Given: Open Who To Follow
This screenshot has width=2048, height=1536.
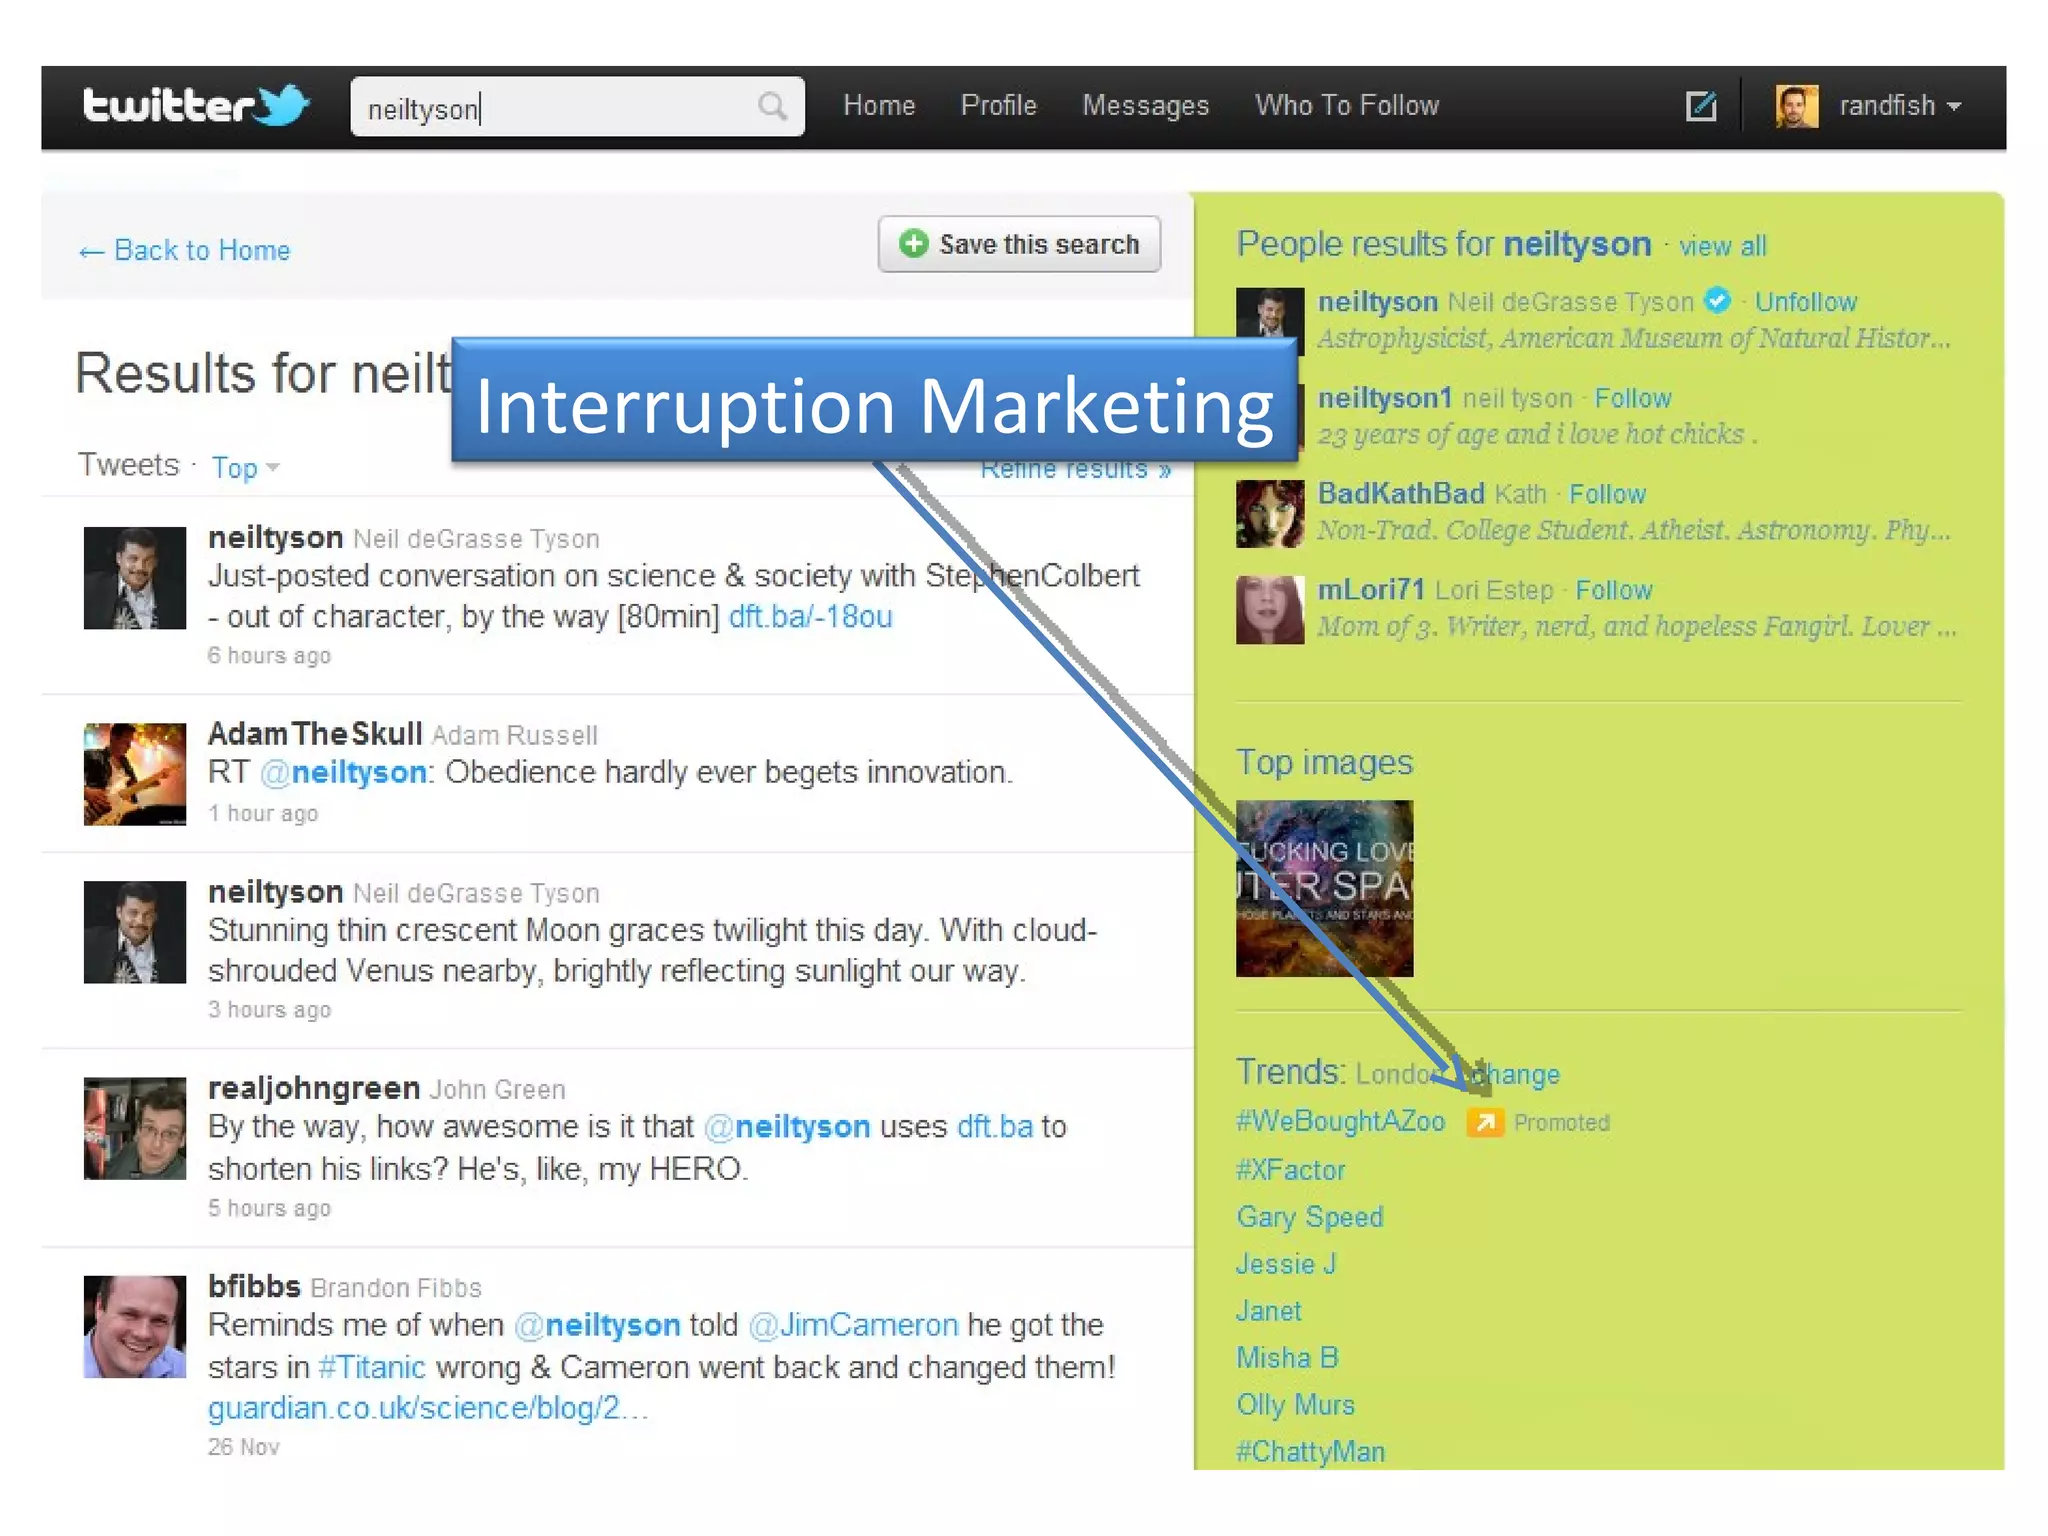Looking at the screenshot, I should pos(1347,105).
